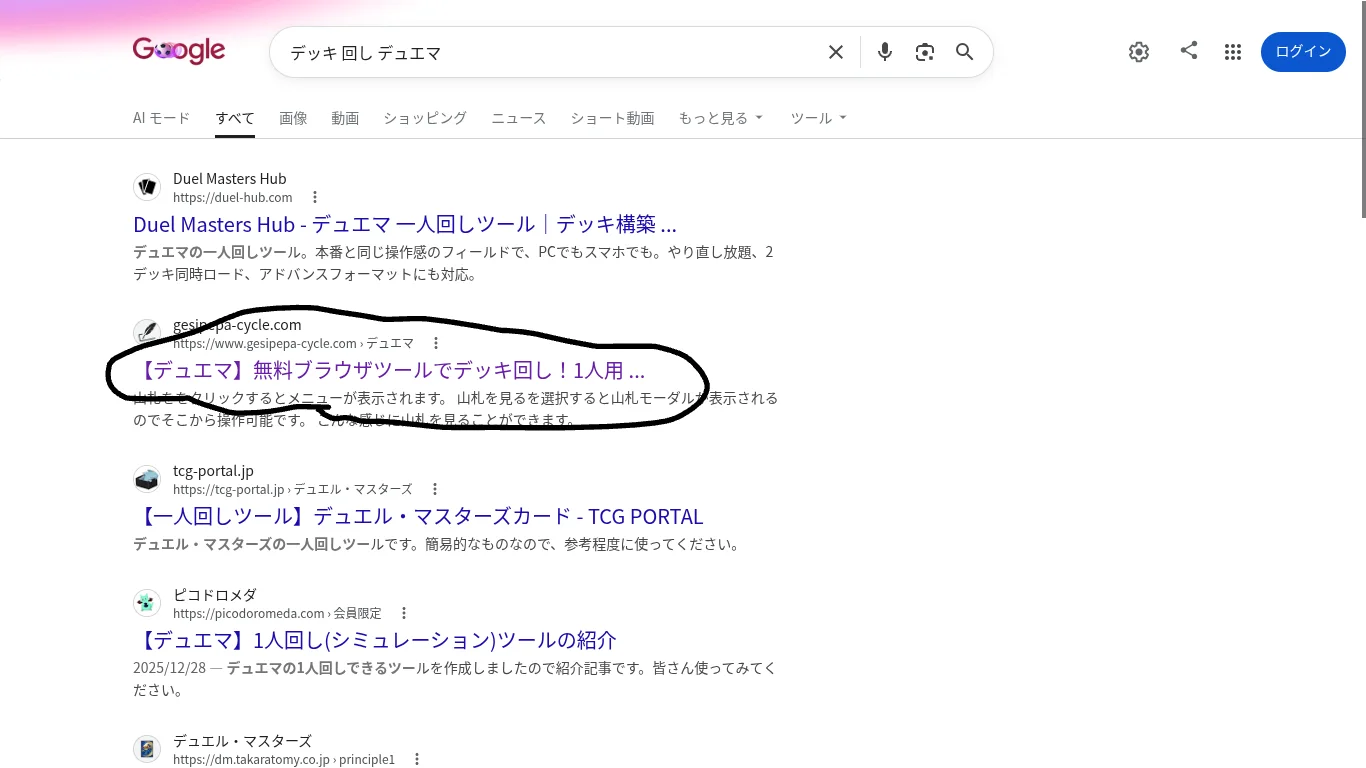Switch to ショート動画 tab
Image resolution: width=1366 pixels, height=768 pixels.
pyautogui.click(x=612, y=118)
